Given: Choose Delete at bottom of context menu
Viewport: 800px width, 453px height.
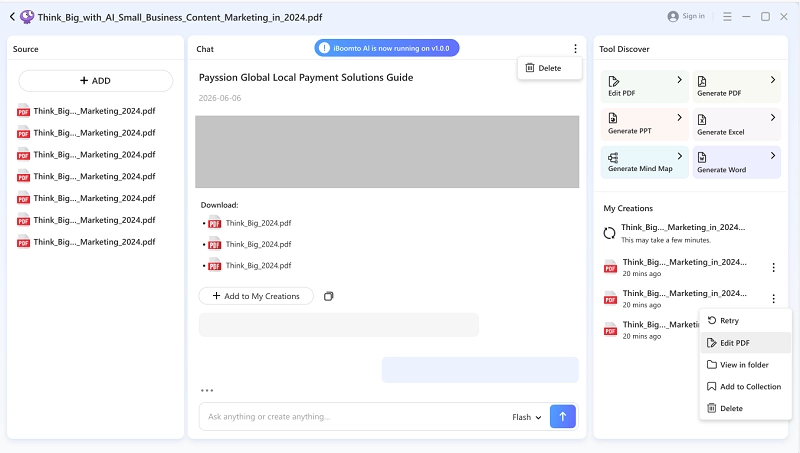Looking at the screenshot, I should click(745, 408).
